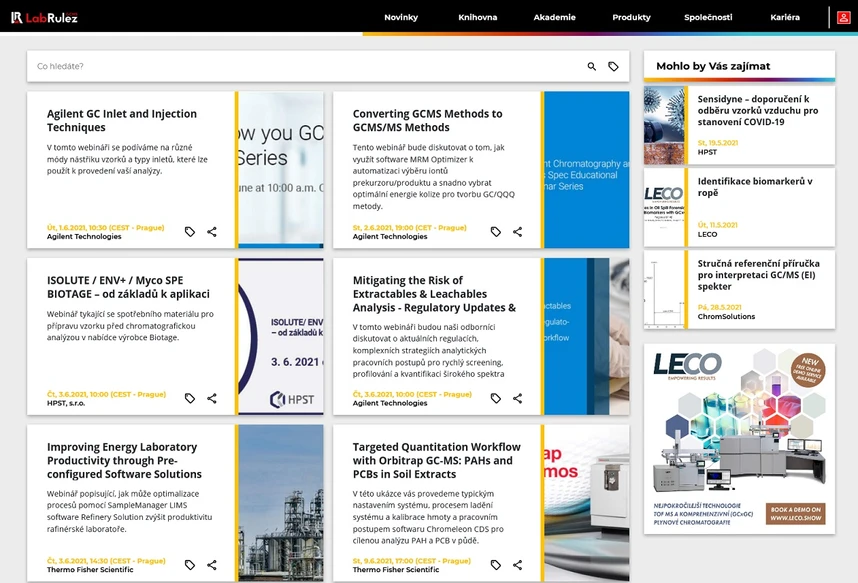Viewport: 858px width, 583px height.
Task: Open the Akademie menu
Action: 554,17
